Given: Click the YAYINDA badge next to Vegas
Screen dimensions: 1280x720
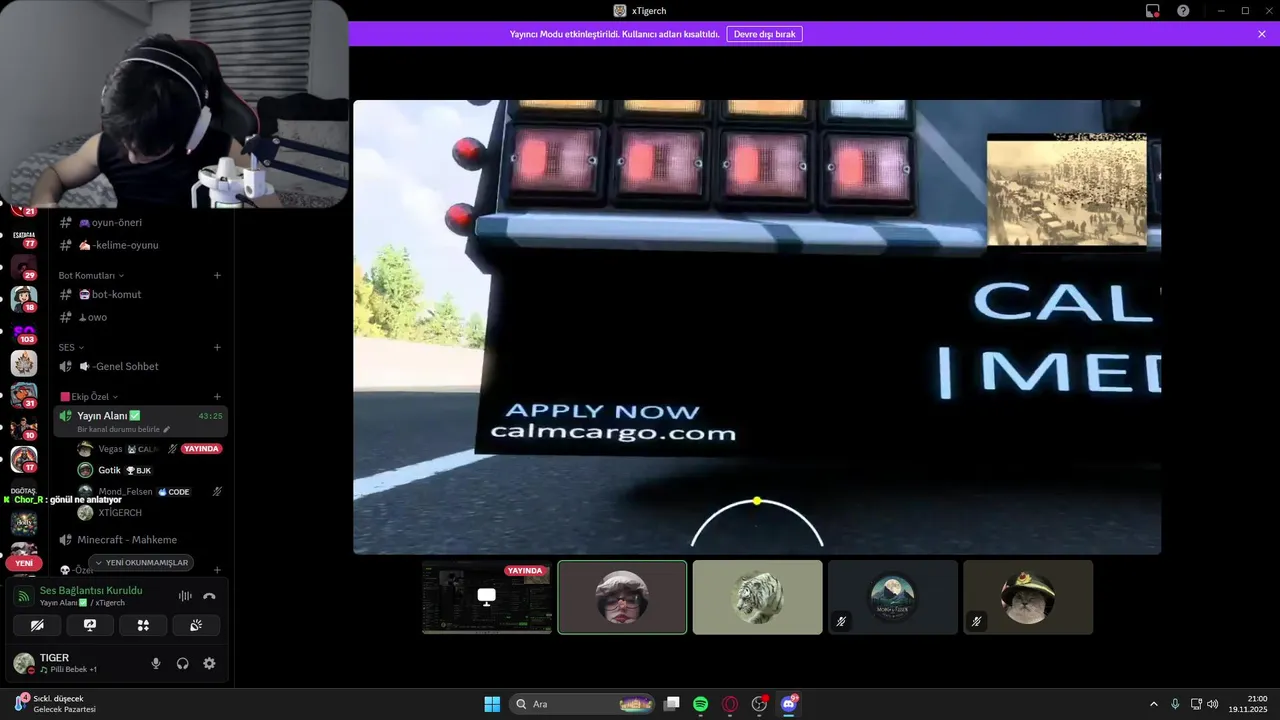Looking at the screenshot, I should [x=201, y=449].
